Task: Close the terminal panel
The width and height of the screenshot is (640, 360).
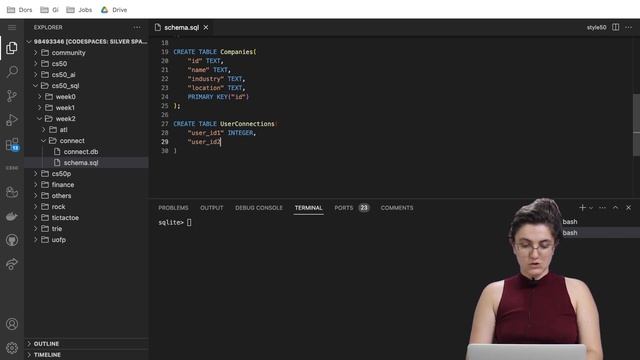Action: [x=629, y=208]
